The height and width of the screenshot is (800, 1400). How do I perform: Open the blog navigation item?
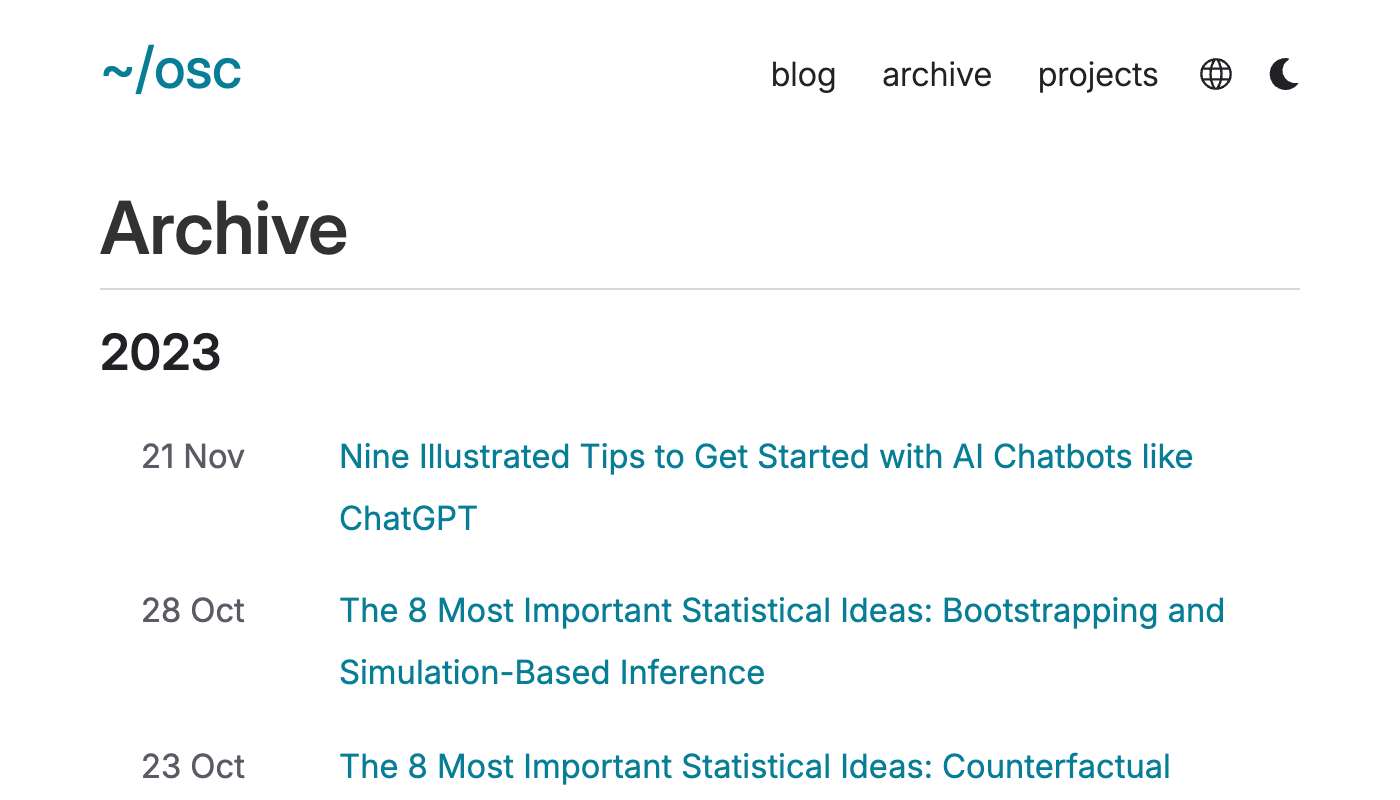tap(803, 75)
